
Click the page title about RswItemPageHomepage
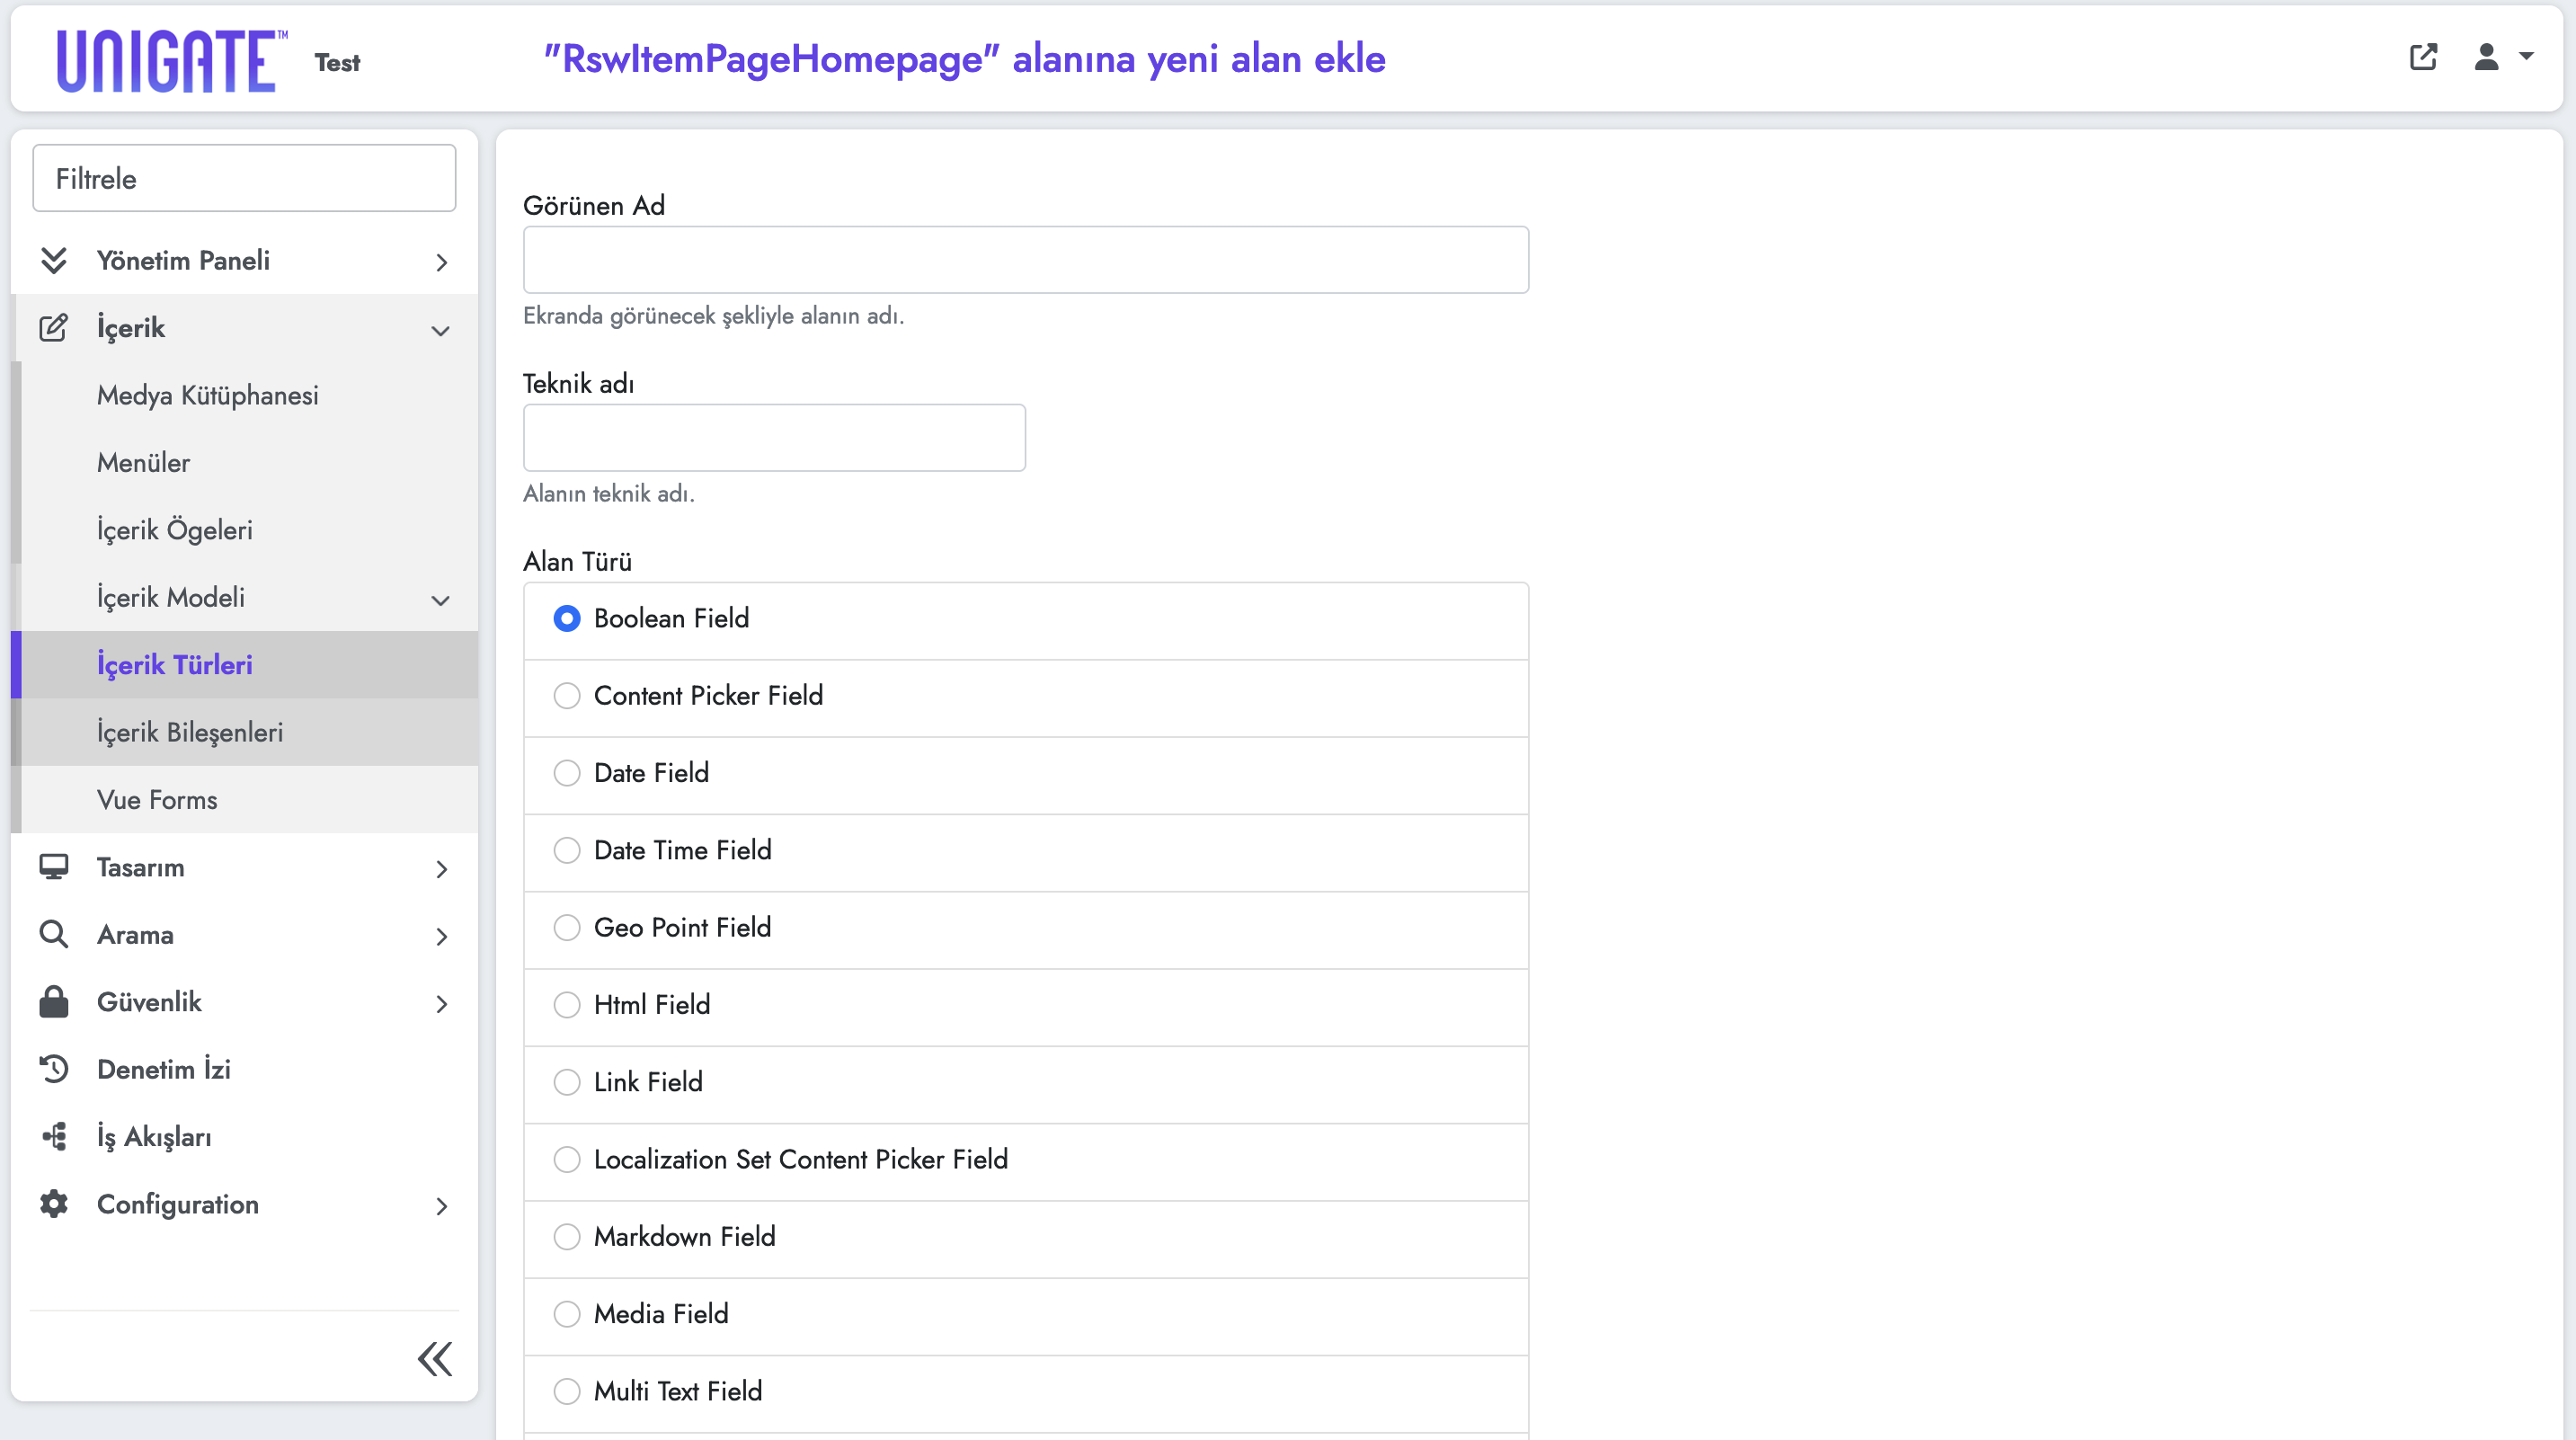coord(965,58)
